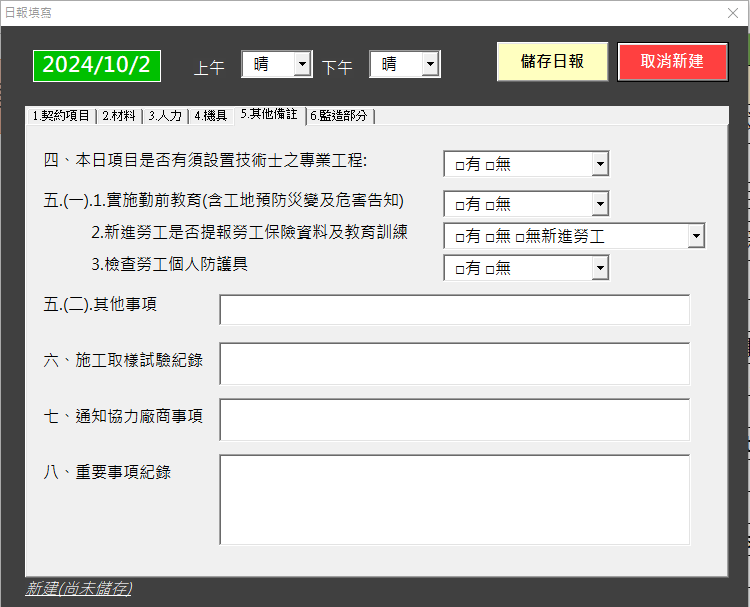The width and height of the screenshot is (750, 607).
Task: Click the 七、通知協力廠商事項 text field
Action: (454, 419)
